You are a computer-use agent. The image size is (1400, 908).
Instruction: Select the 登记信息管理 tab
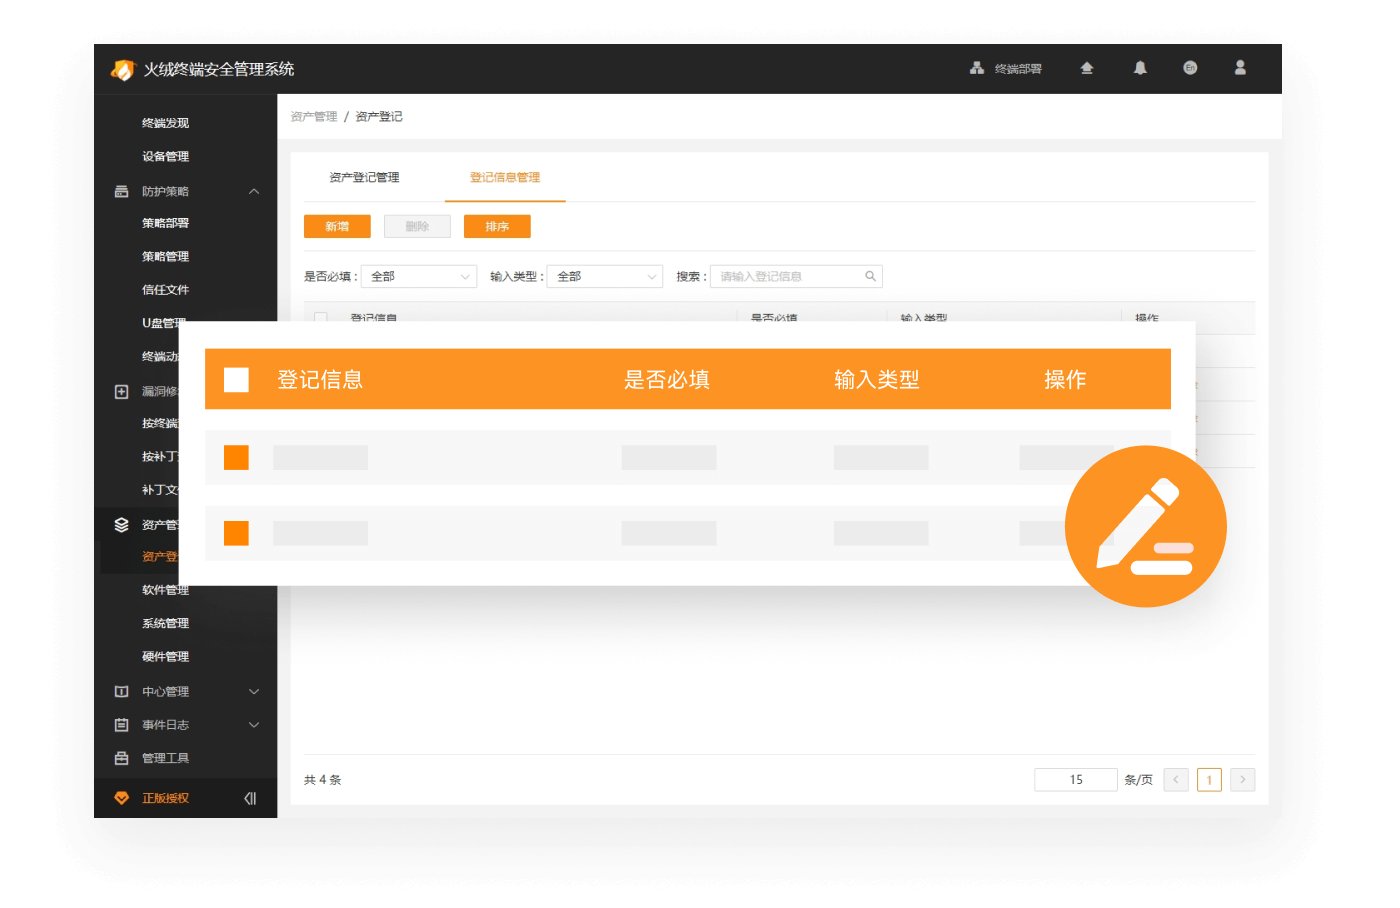pos(505,177)
